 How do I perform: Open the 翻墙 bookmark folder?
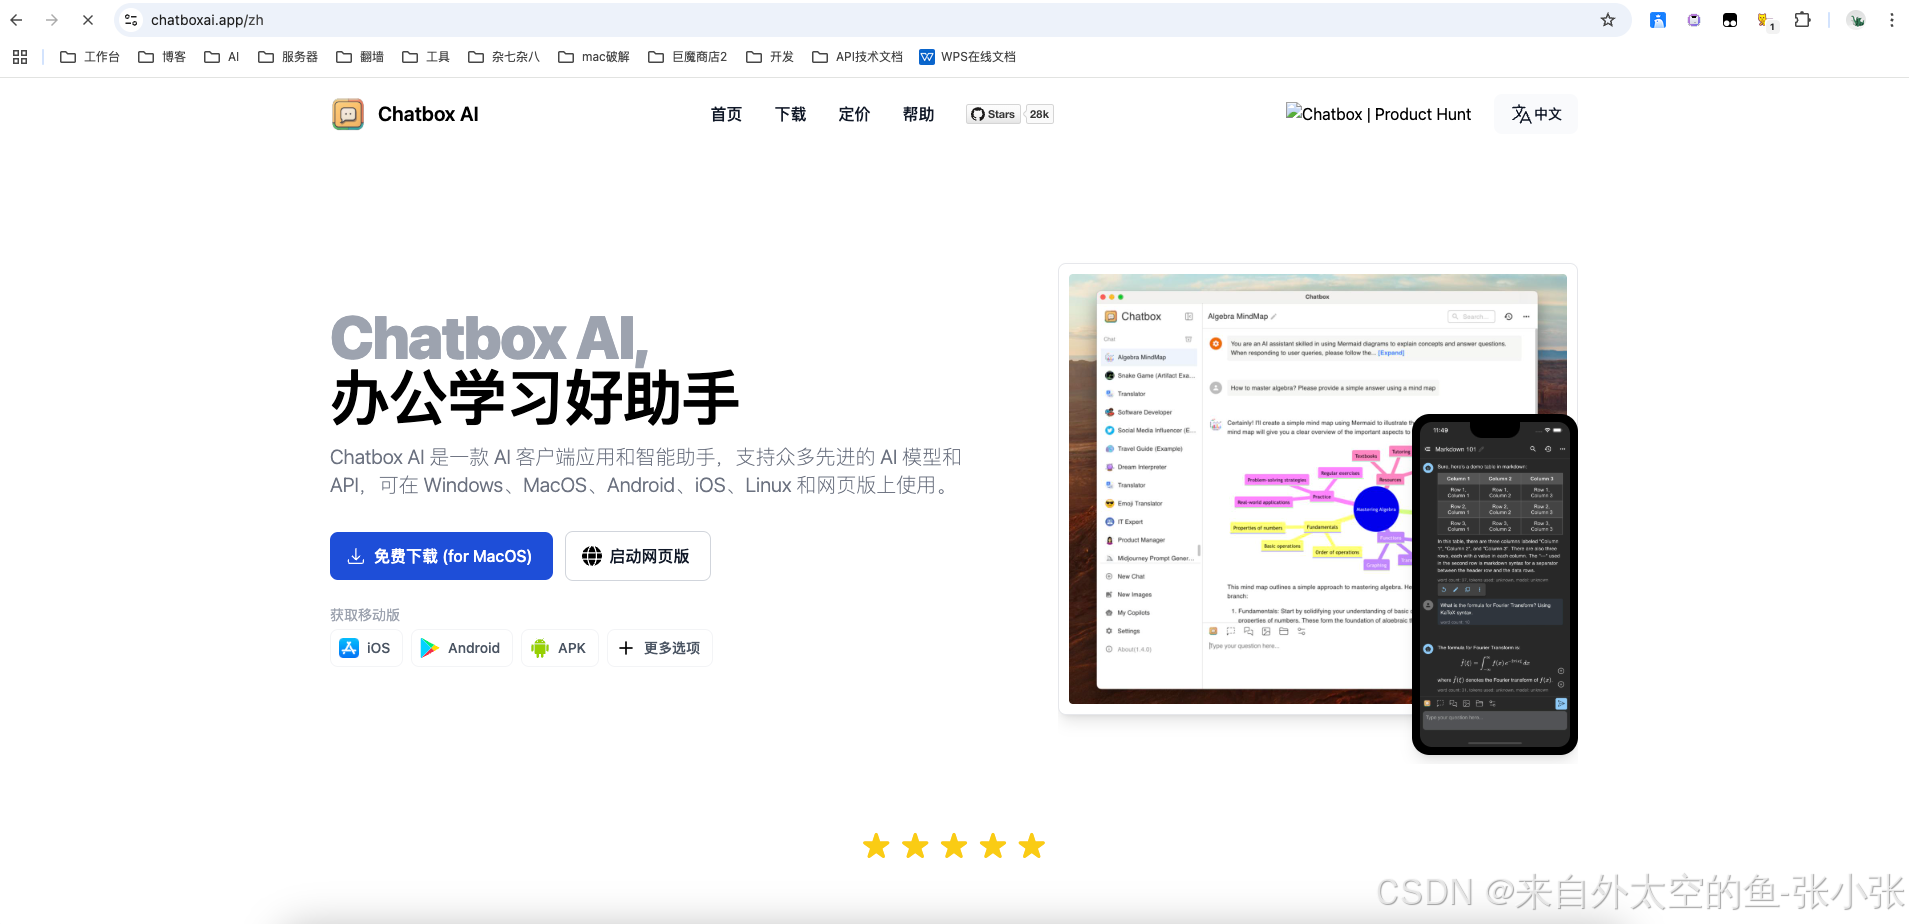360,57
